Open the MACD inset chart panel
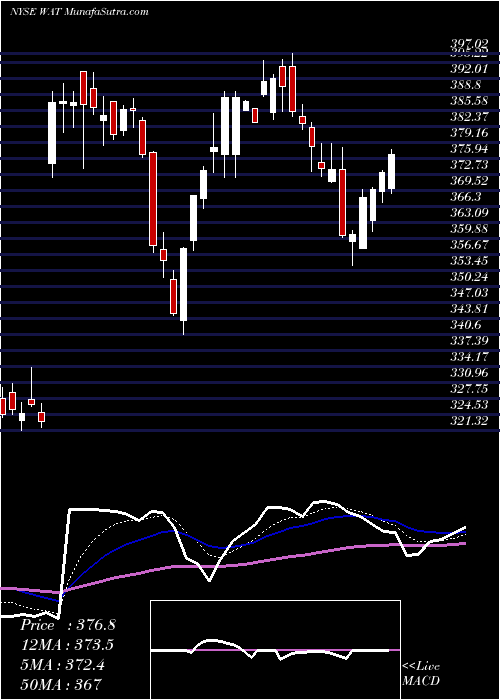Viewport: 500px width, 700px height. [x=275, y=650]
